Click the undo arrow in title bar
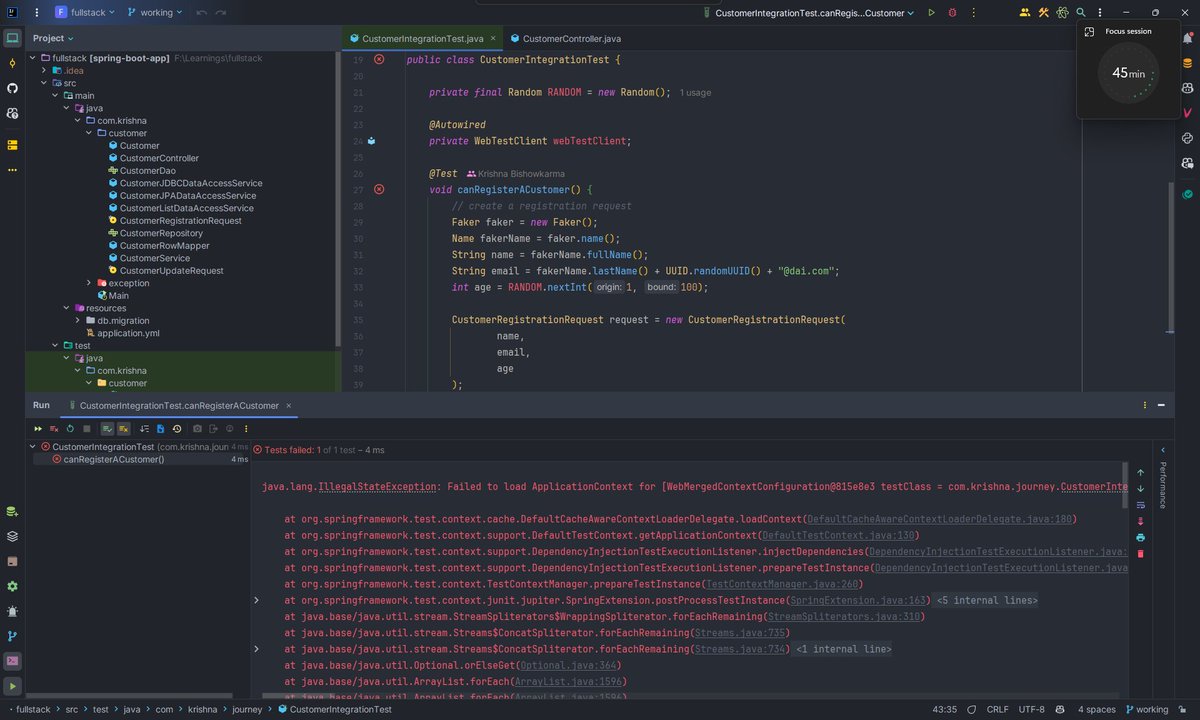This screenshot has width=1200, height=720. point(202,12)
